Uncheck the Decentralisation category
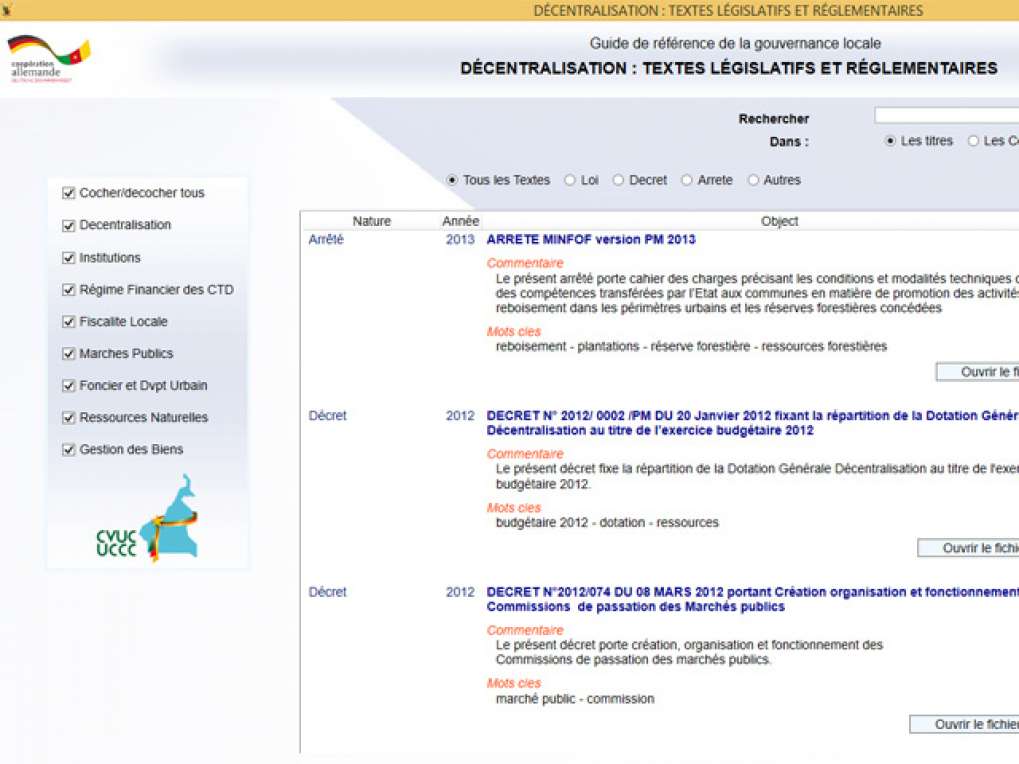The image size is (1019, 764). (x=69, y=225)
